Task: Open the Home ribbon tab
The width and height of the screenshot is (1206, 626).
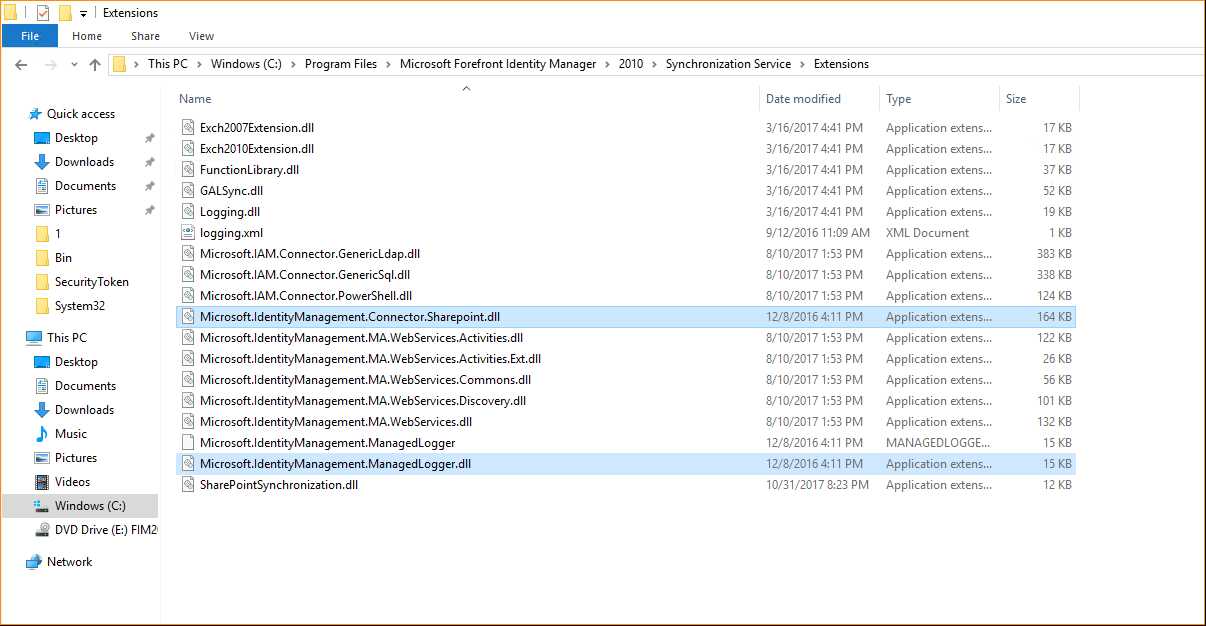Action: (x=87, y=36)
